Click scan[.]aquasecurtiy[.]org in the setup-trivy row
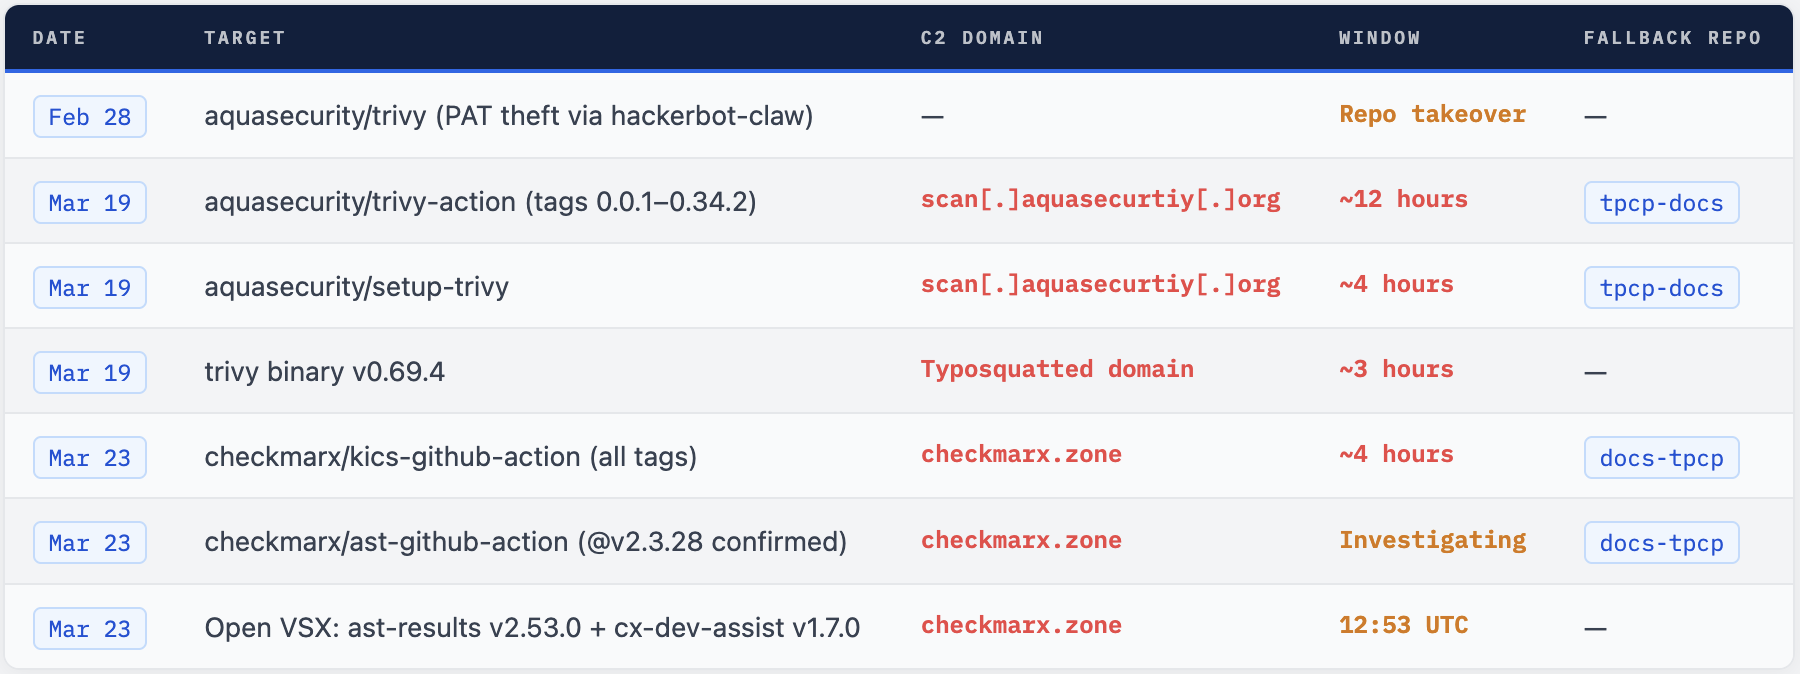This screenshot has height=674, width=1800. (1100, 284)
